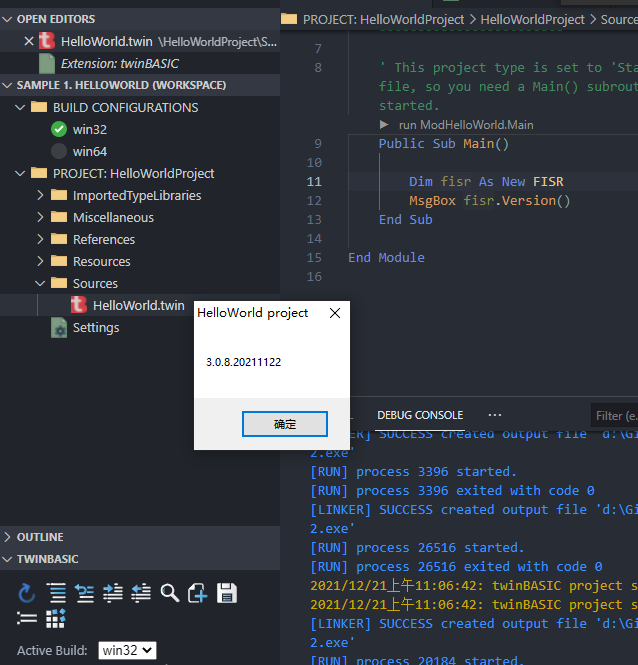638x665 pixels.
Task: Activate the win64 build configuration circle
Action: tap(59, 151)
